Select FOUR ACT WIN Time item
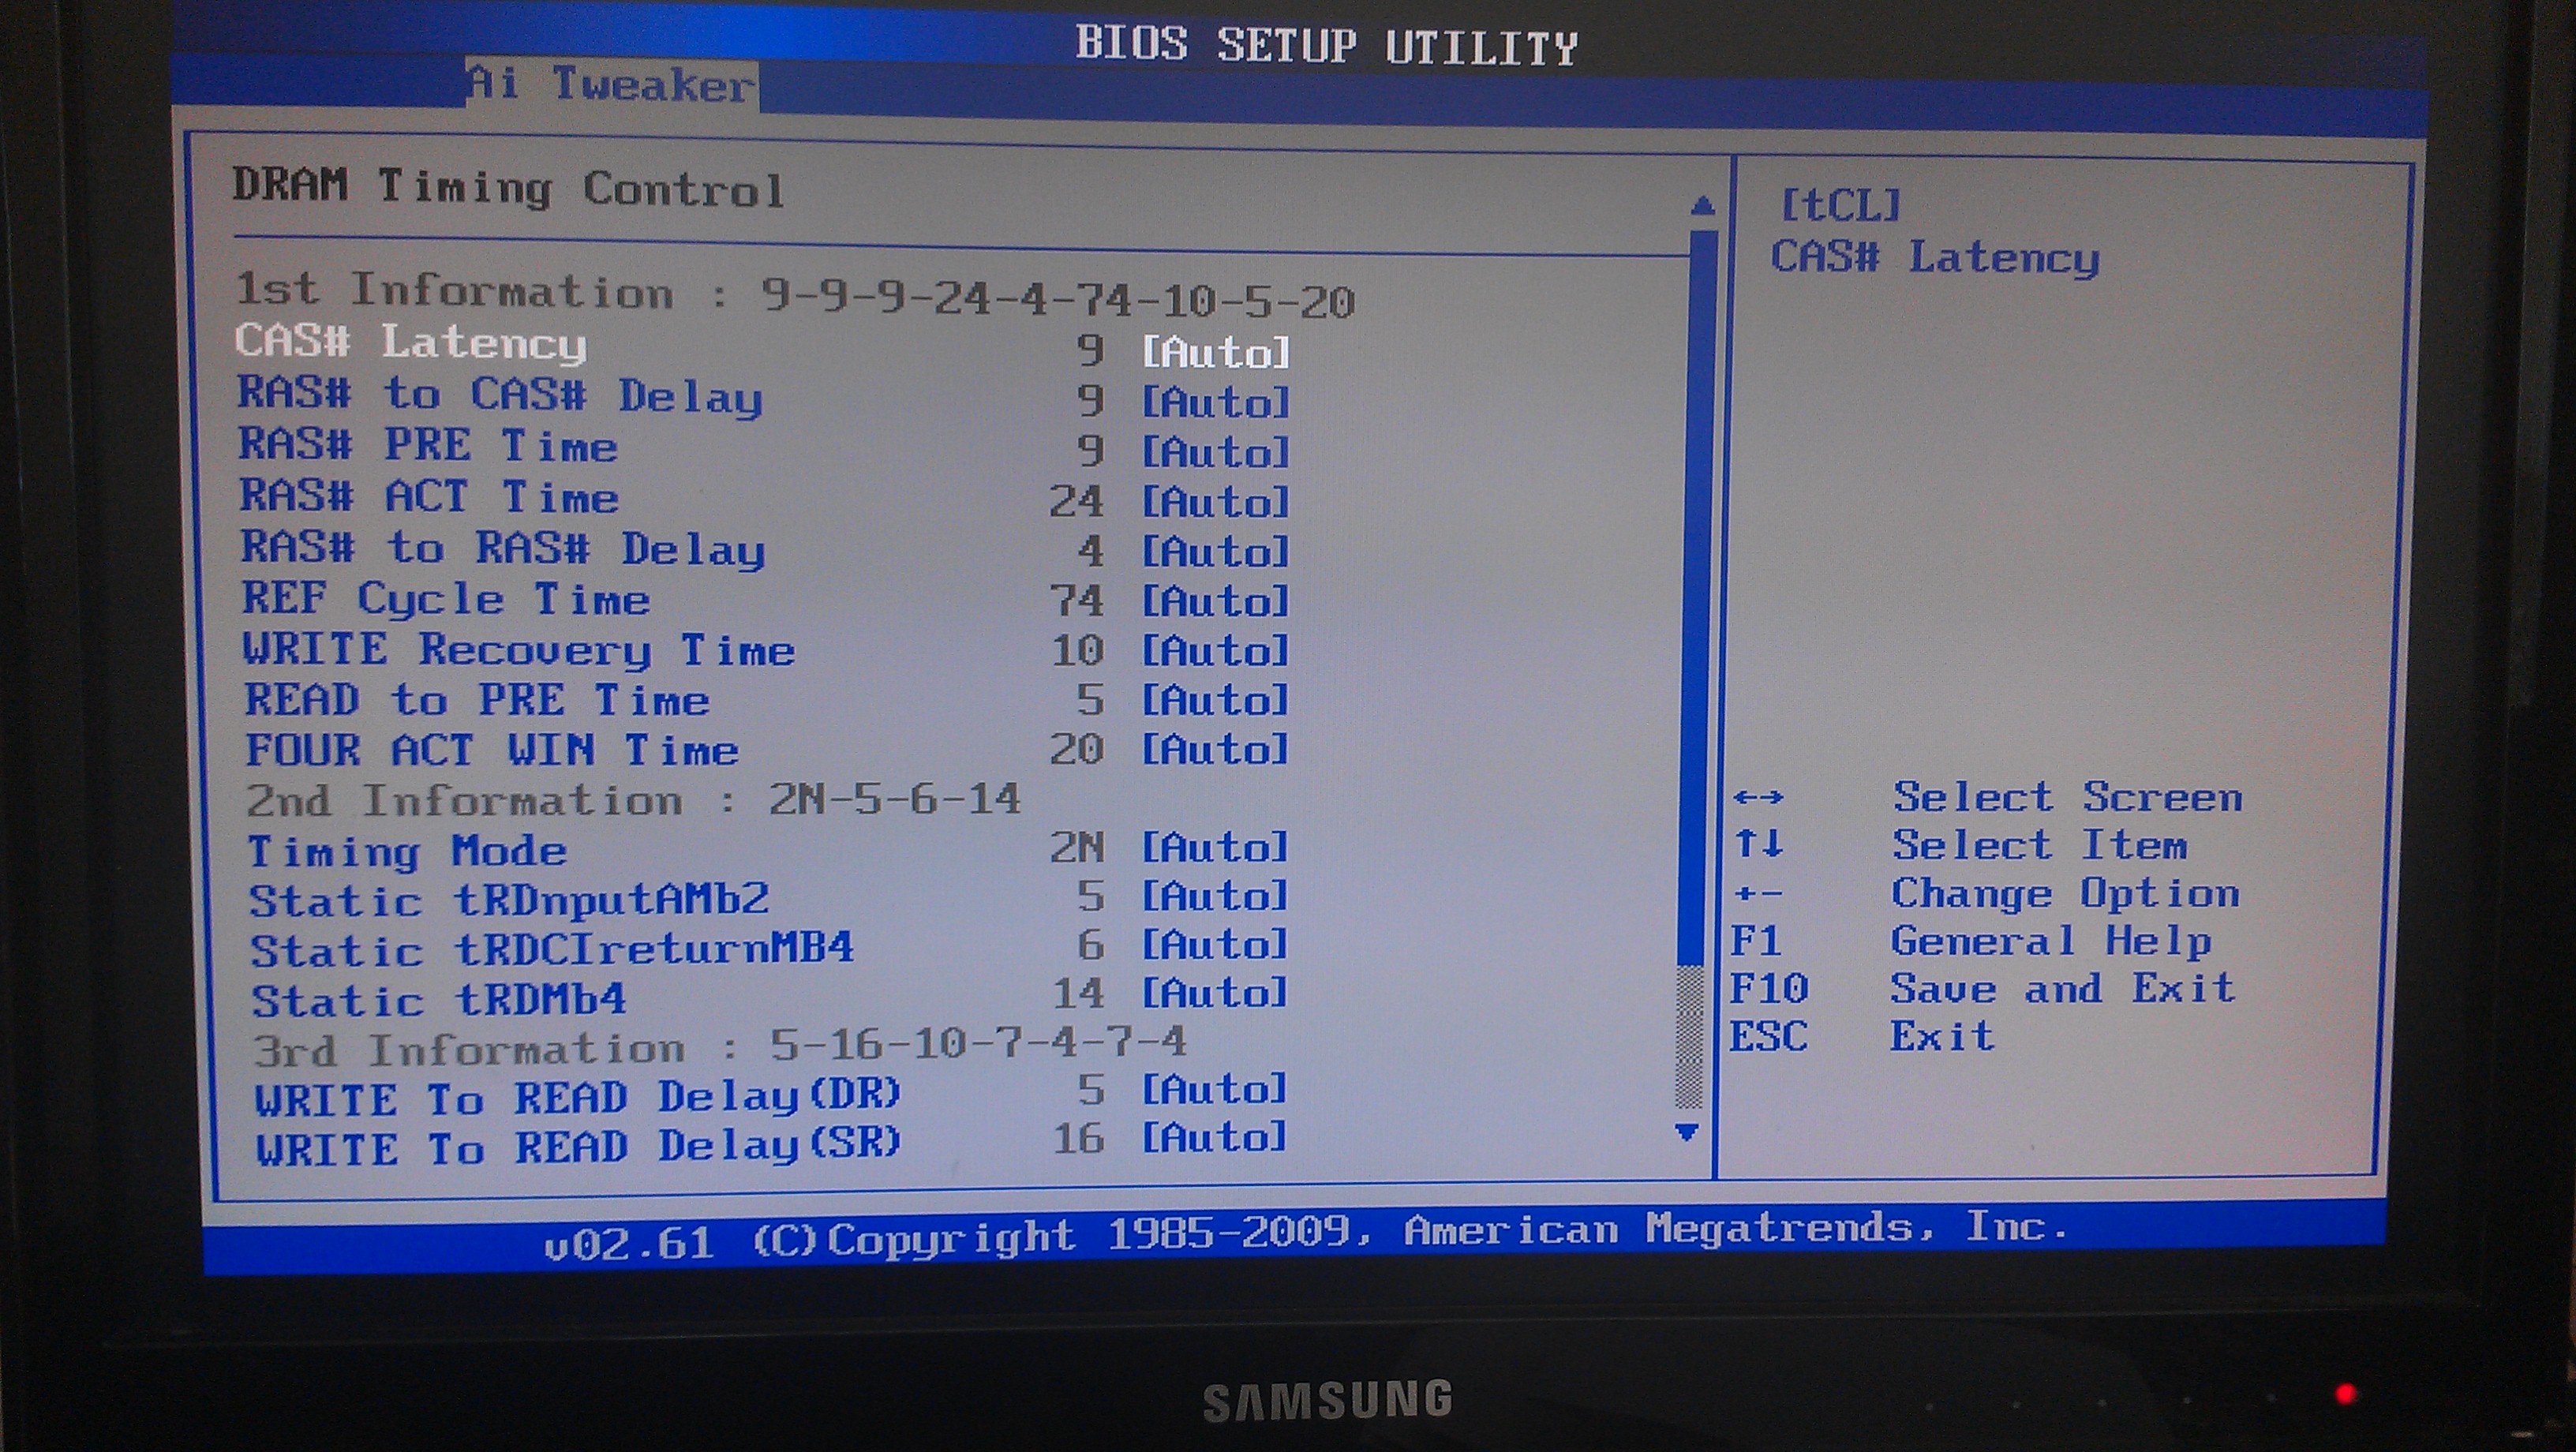 (492, 750)
